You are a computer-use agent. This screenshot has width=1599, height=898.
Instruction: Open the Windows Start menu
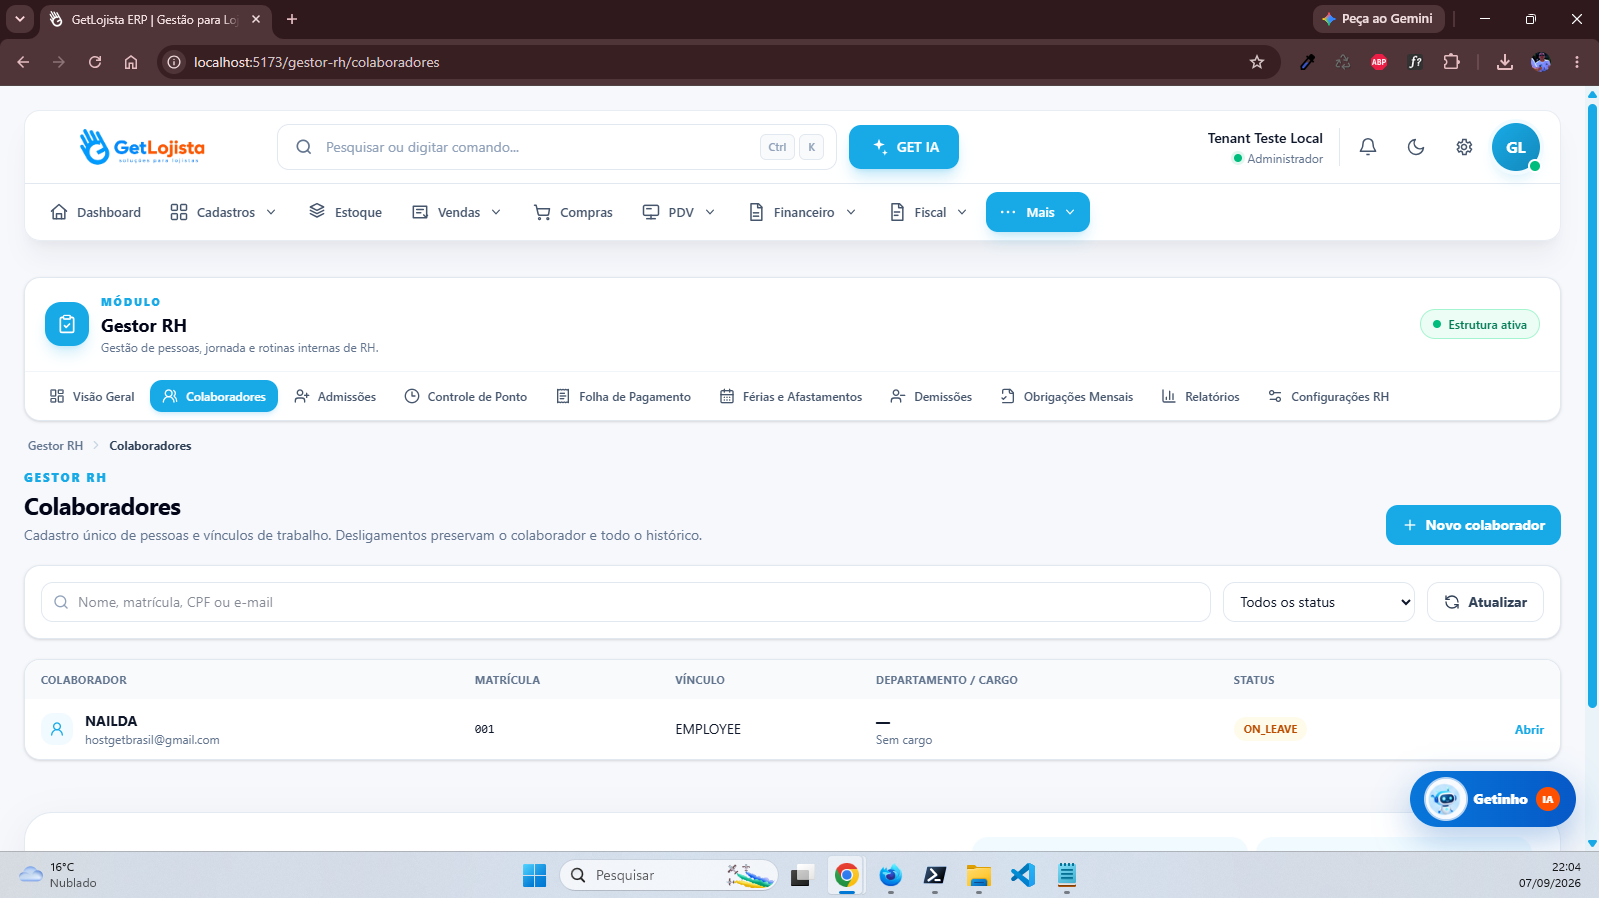(x=534, y=875)
